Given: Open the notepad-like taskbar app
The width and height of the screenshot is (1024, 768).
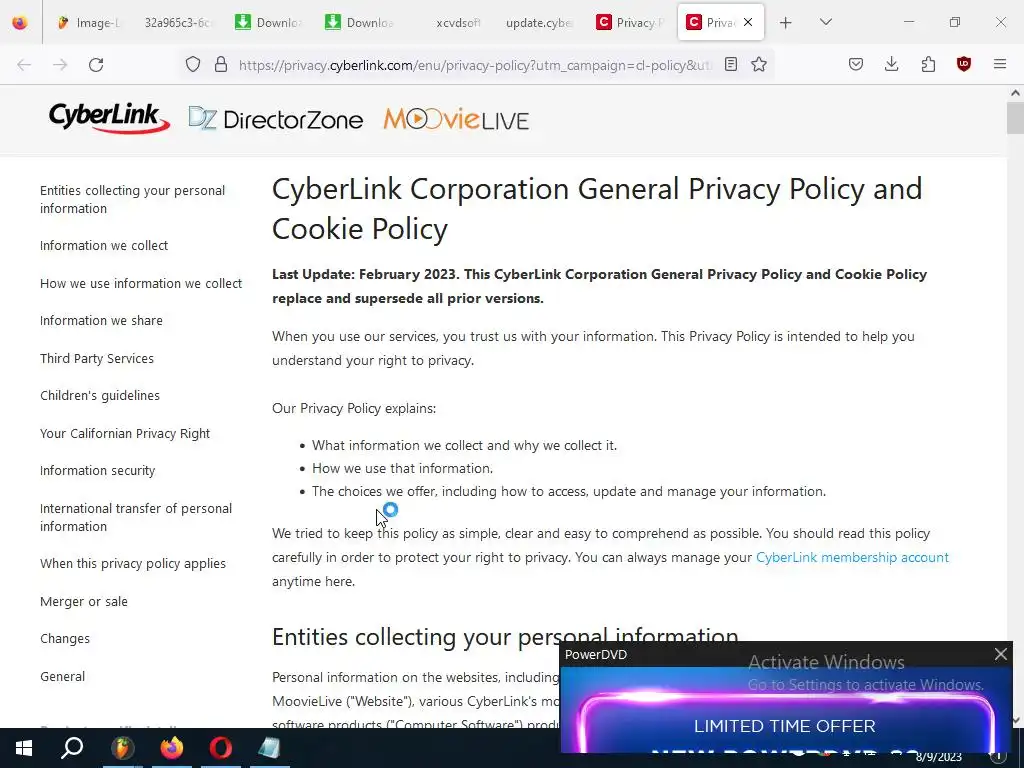Looking at the screenshot, I should [x=270, y=748].
